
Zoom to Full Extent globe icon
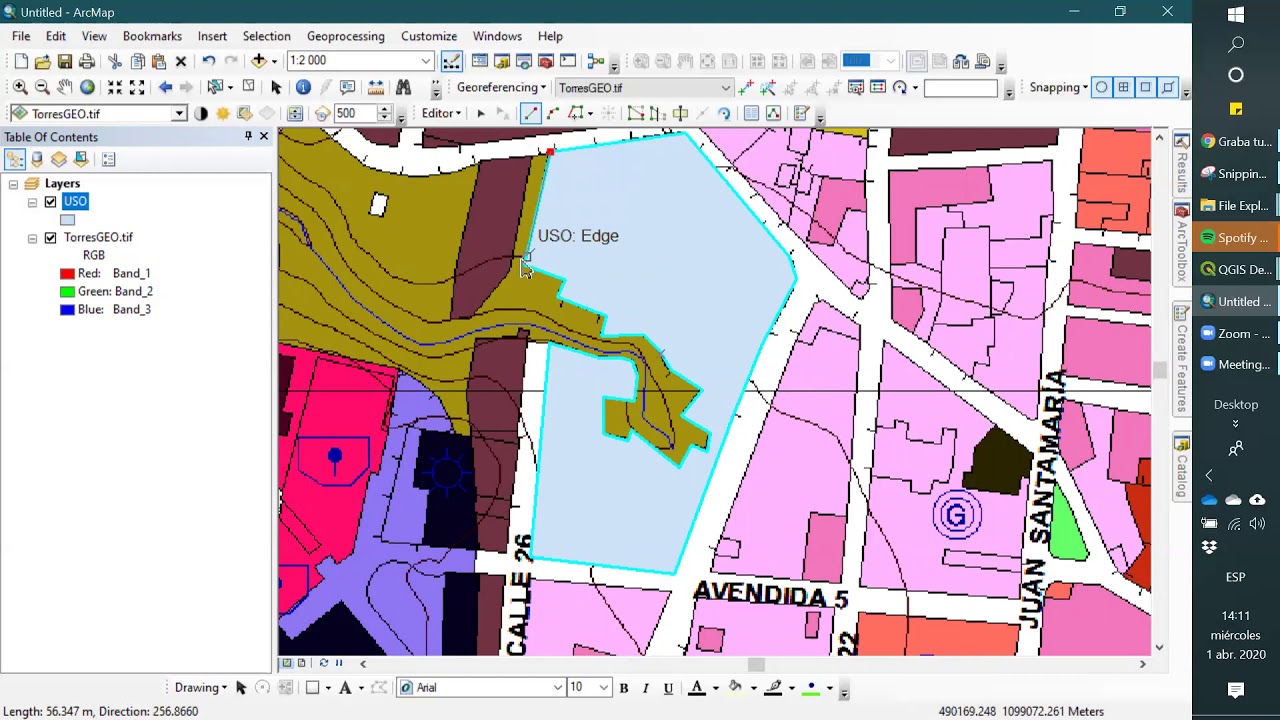(87, 88)
